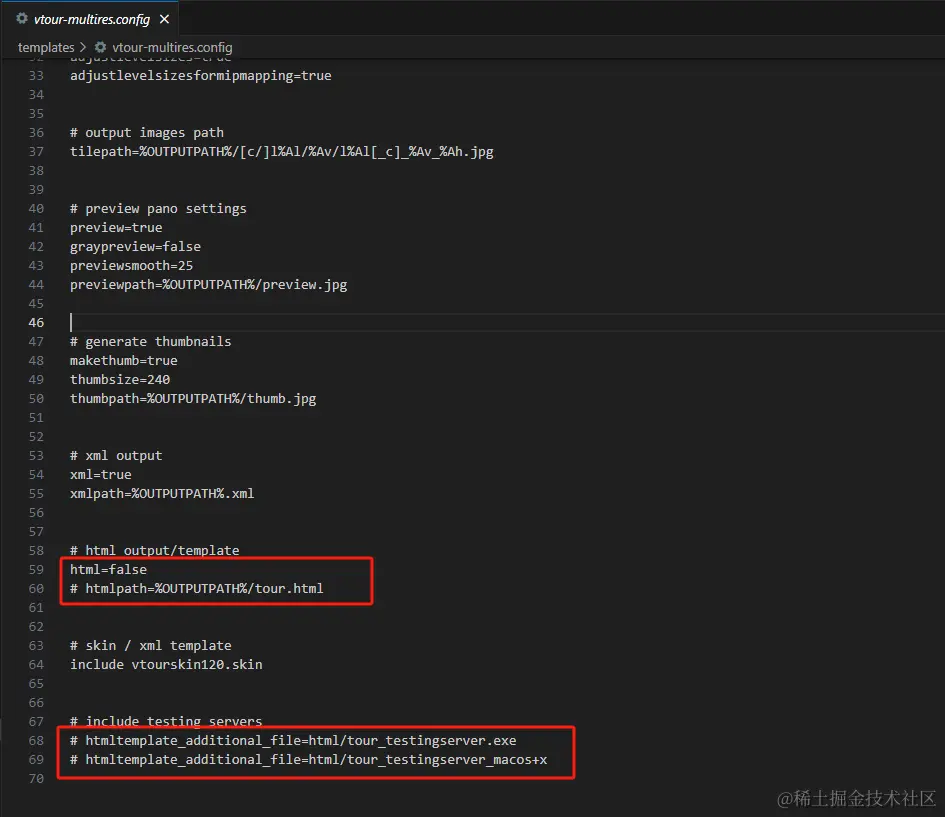Click the gear icon in the tab

[22, 19]
